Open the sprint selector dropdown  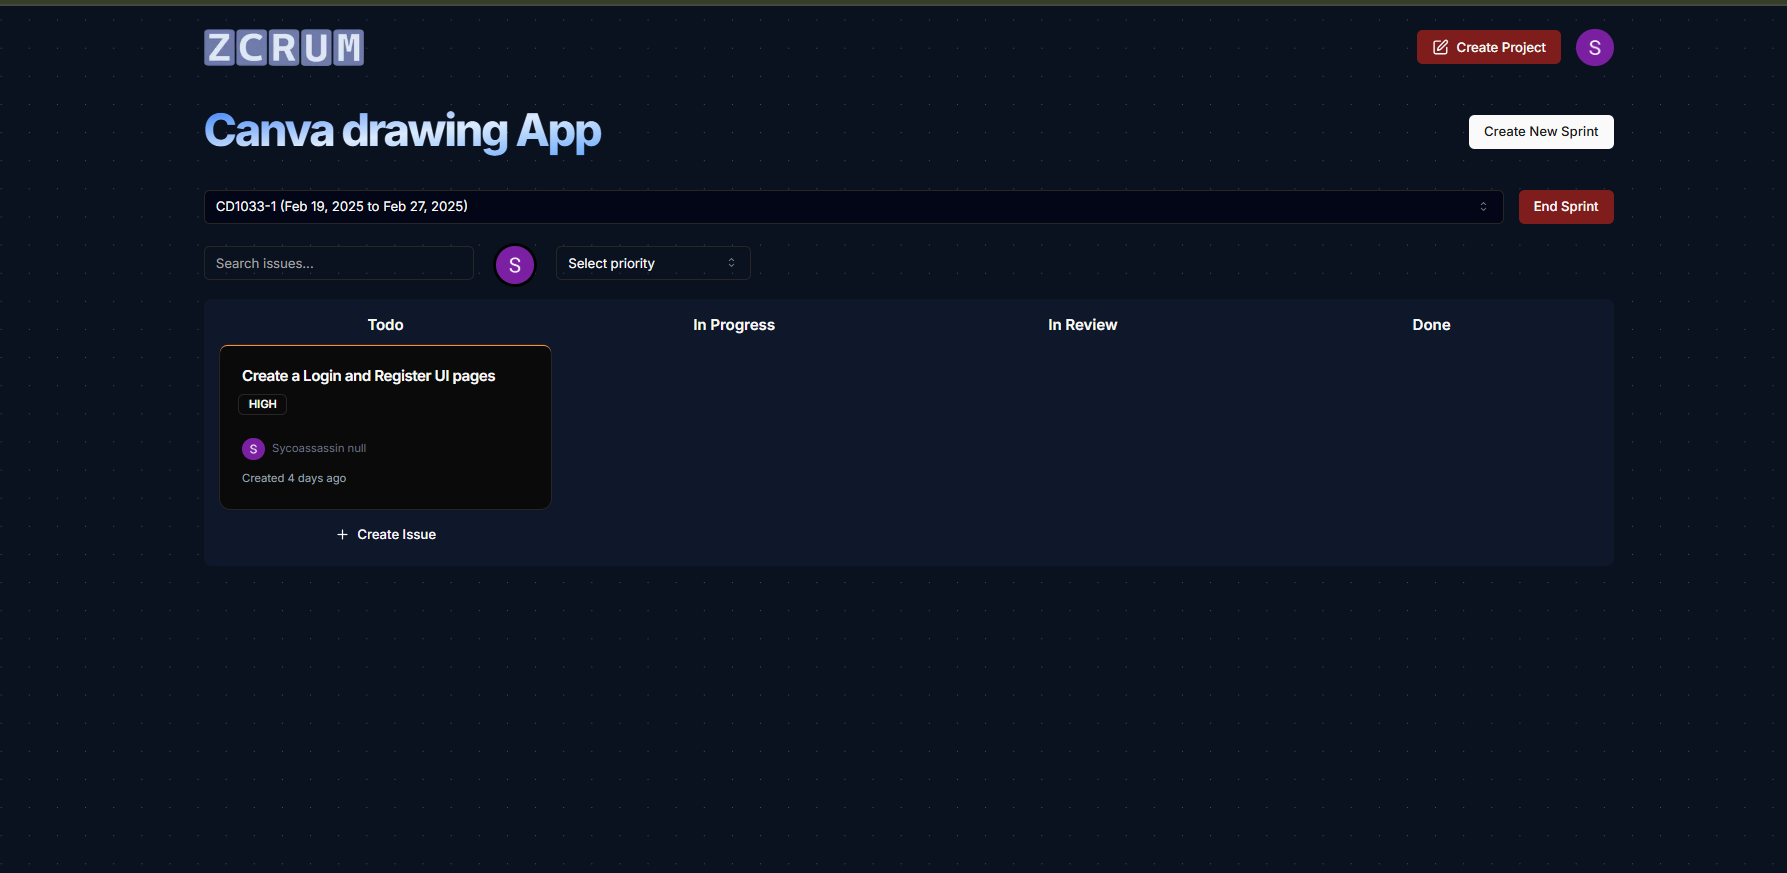853,207
